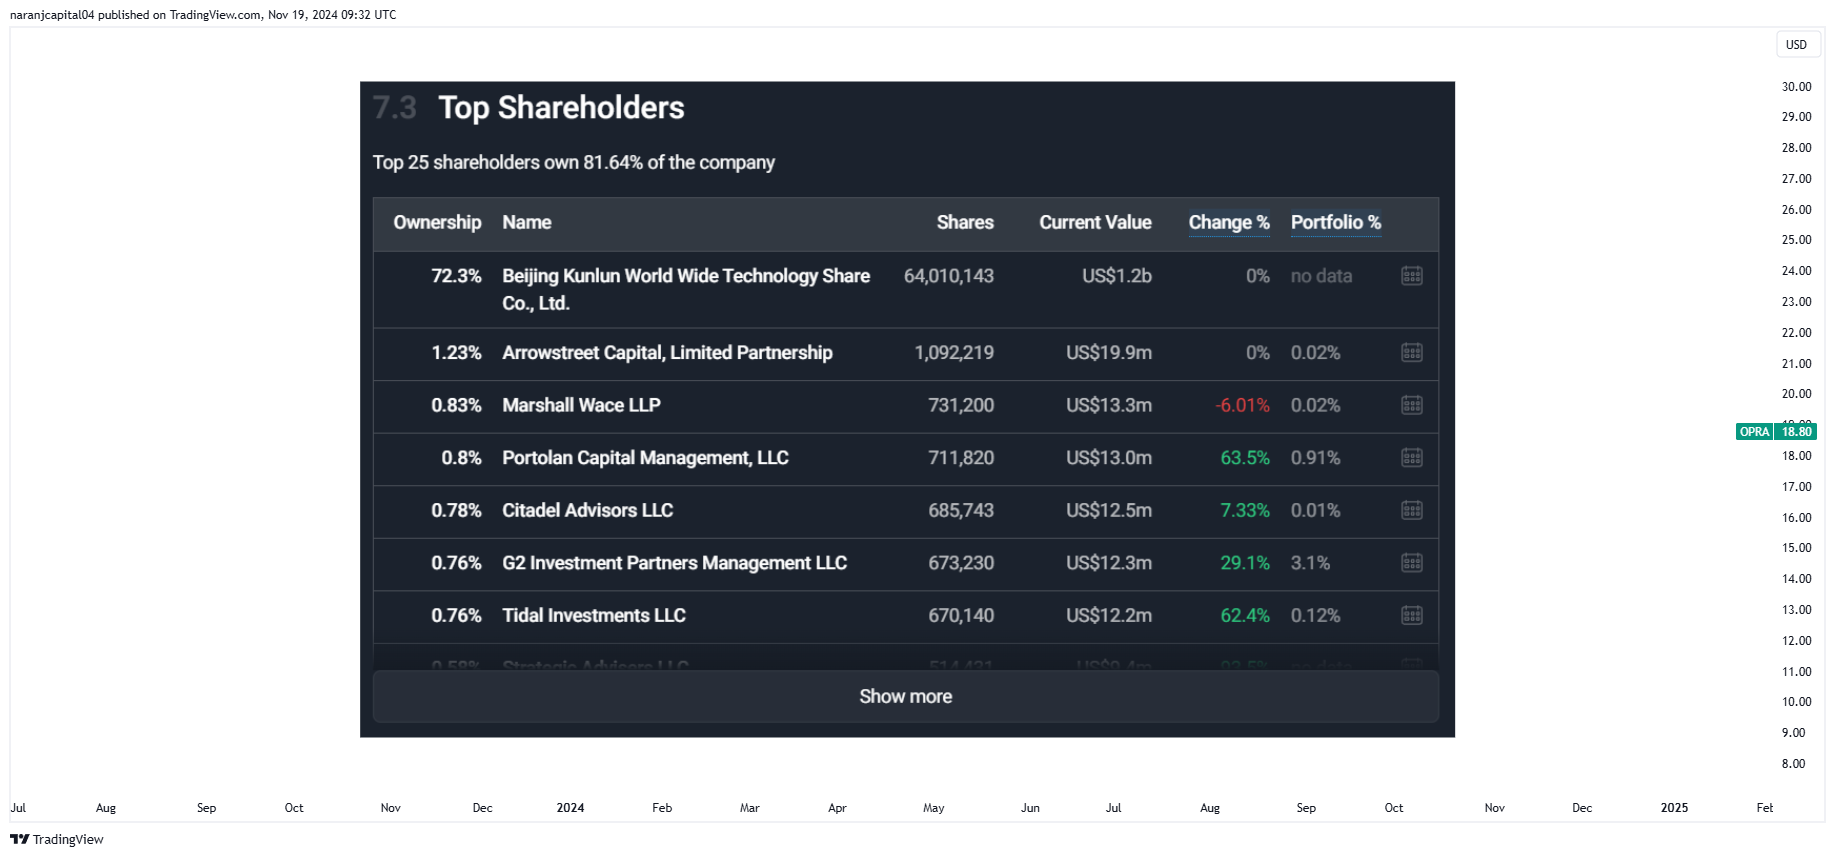Click current value US$12.5m
The width and height of the screenshot is (1835, 857).
click(x=1109, y=510)
